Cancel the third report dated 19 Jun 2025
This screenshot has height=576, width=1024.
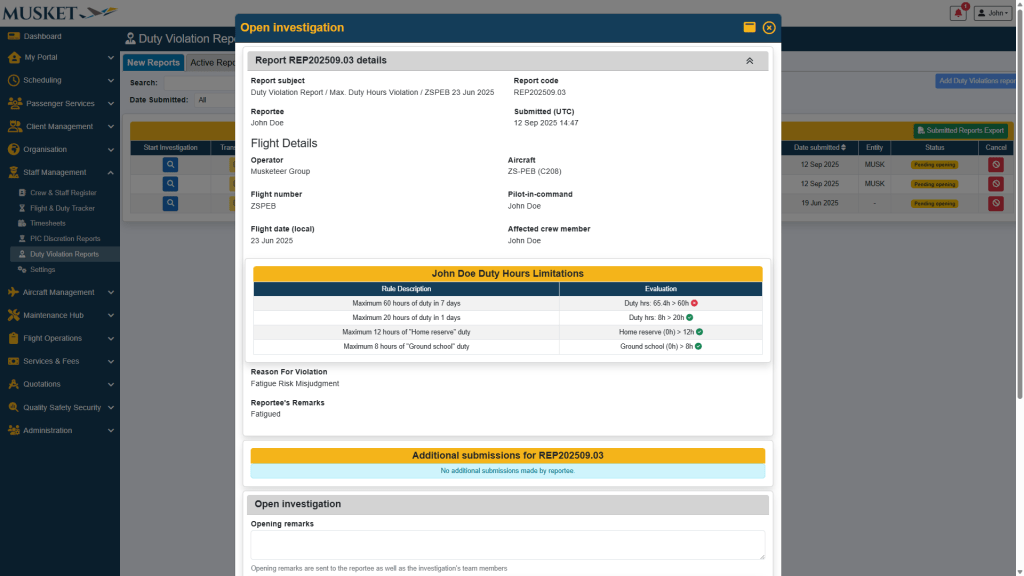pyautogui.click(x=995, y=203)
